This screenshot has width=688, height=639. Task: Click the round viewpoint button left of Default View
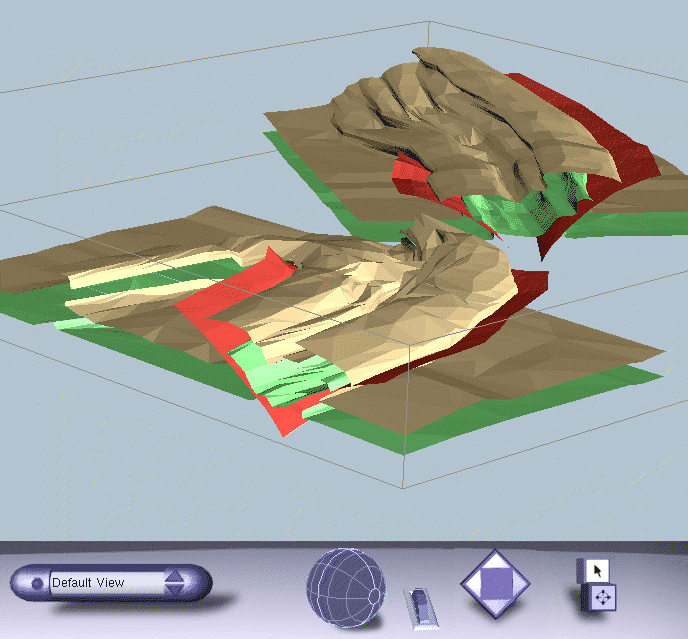tap(37, 583)
